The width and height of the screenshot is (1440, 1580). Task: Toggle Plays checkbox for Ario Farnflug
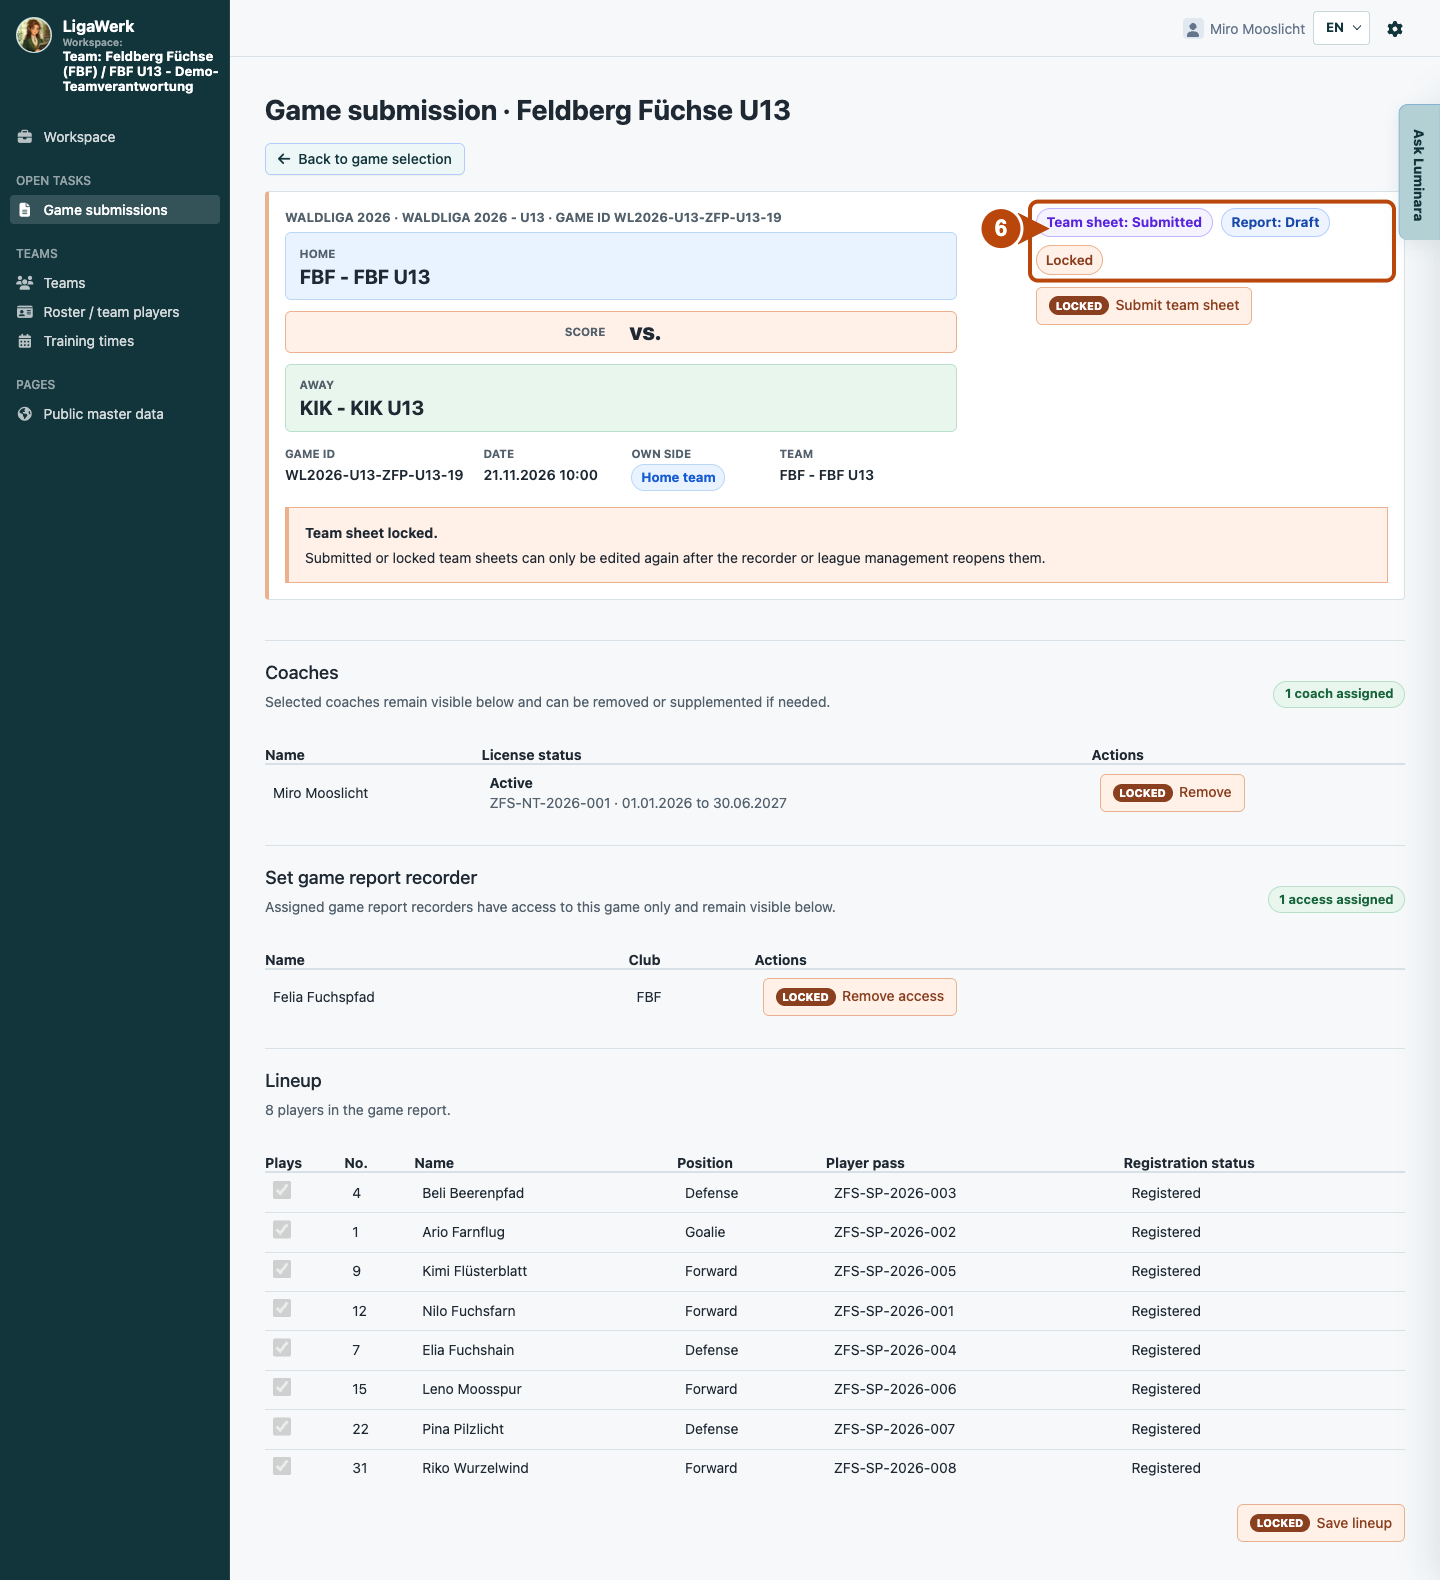282,1229
